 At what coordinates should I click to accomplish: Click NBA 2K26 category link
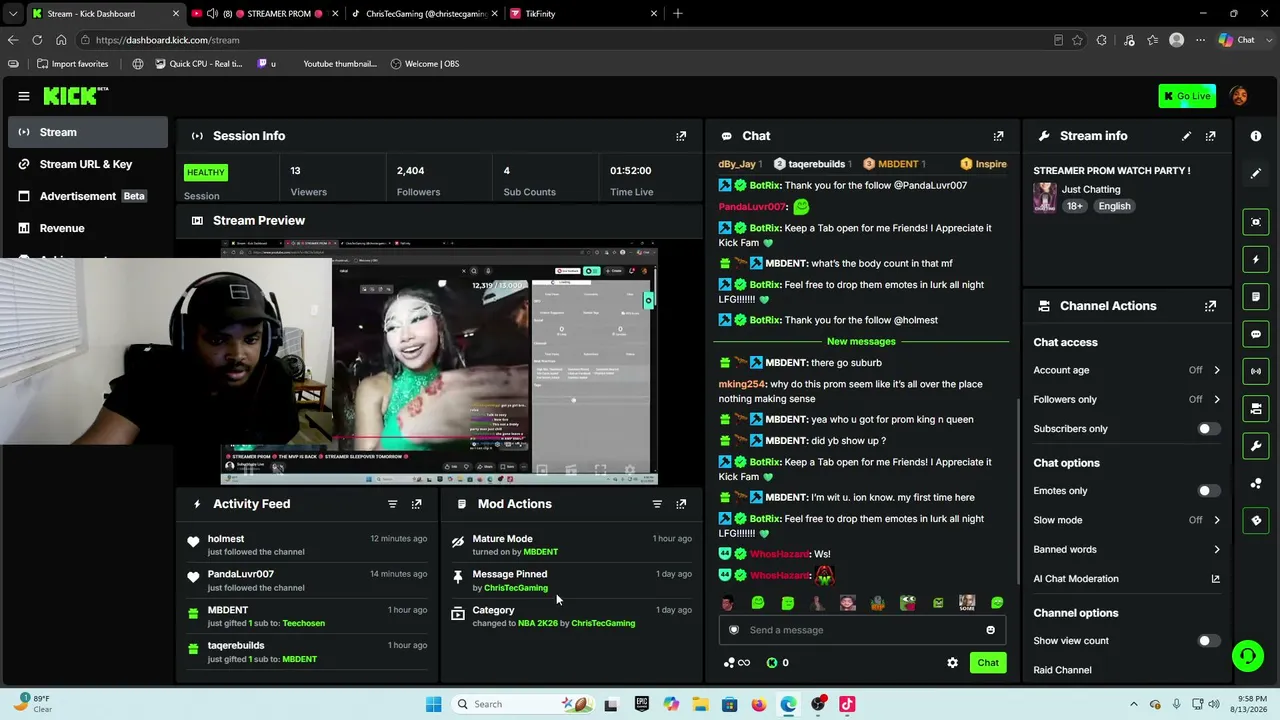[538, 624]
